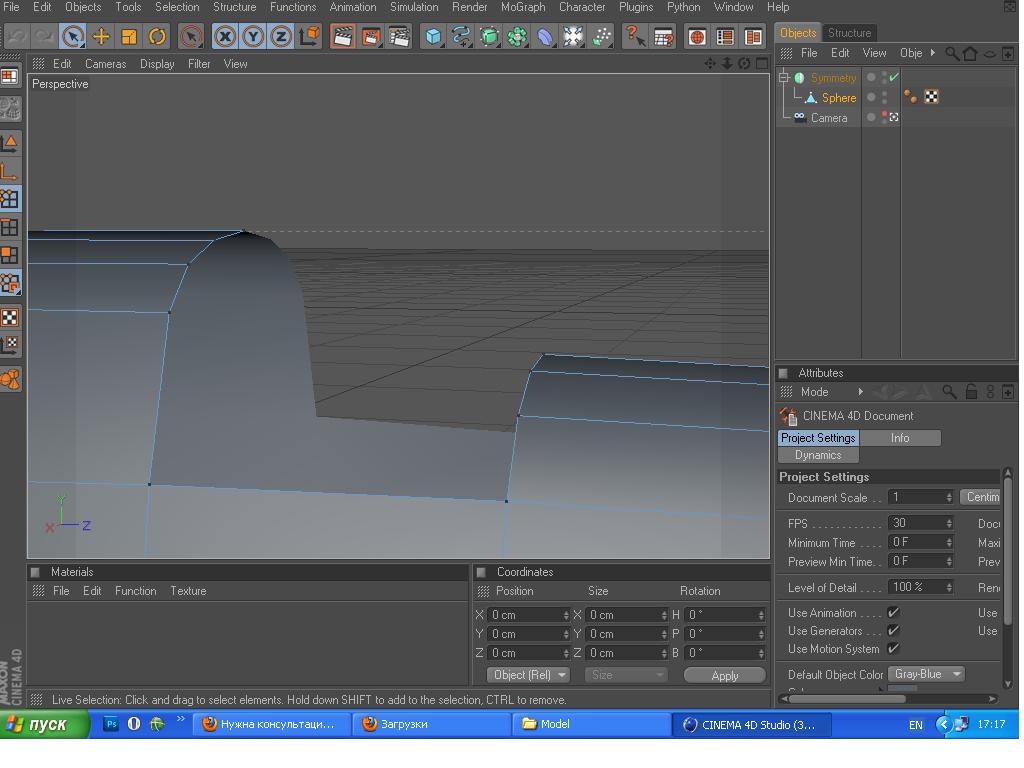The width and height of the screenshot is (1024, 768).
Task: Toggle the Symmetry object's green enable checkmark
Action: (894, 77)
